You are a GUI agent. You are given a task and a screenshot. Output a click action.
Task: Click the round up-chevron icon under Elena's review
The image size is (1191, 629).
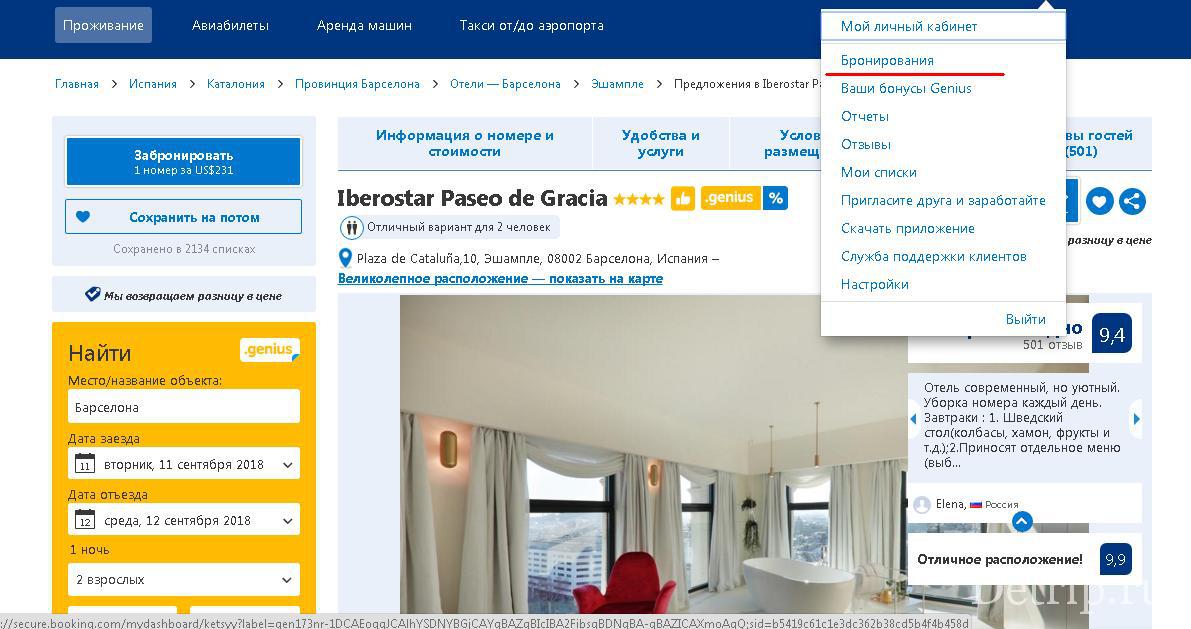coord(1021,521)
